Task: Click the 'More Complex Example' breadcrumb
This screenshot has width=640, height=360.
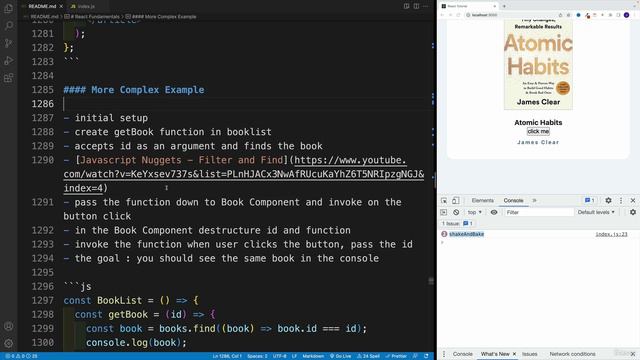Action: pos(161,17)
